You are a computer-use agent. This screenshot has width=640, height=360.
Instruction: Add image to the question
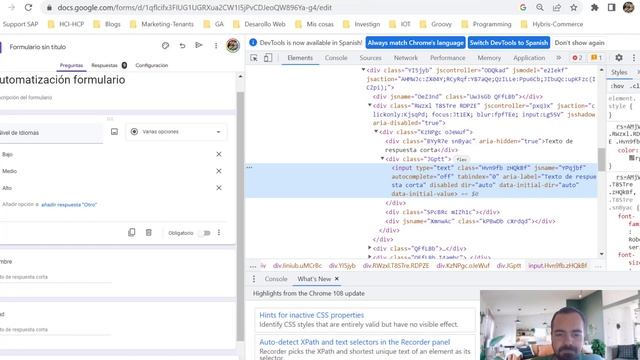114,131
